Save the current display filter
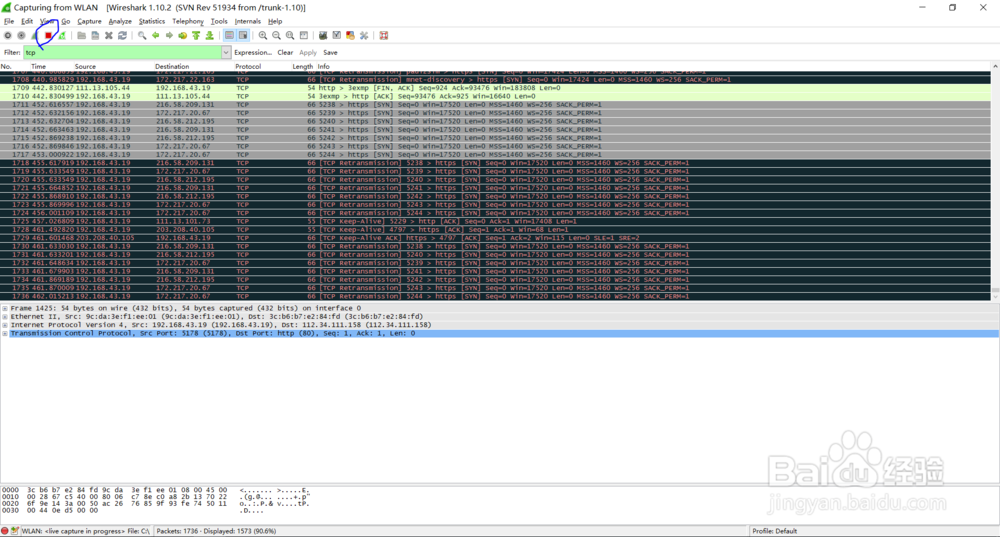 (330, 52)
